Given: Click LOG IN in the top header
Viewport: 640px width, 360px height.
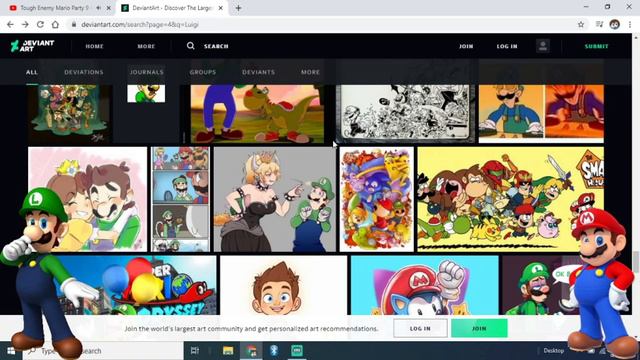Looking at the screenshot, I should click(x=507, y=46).
